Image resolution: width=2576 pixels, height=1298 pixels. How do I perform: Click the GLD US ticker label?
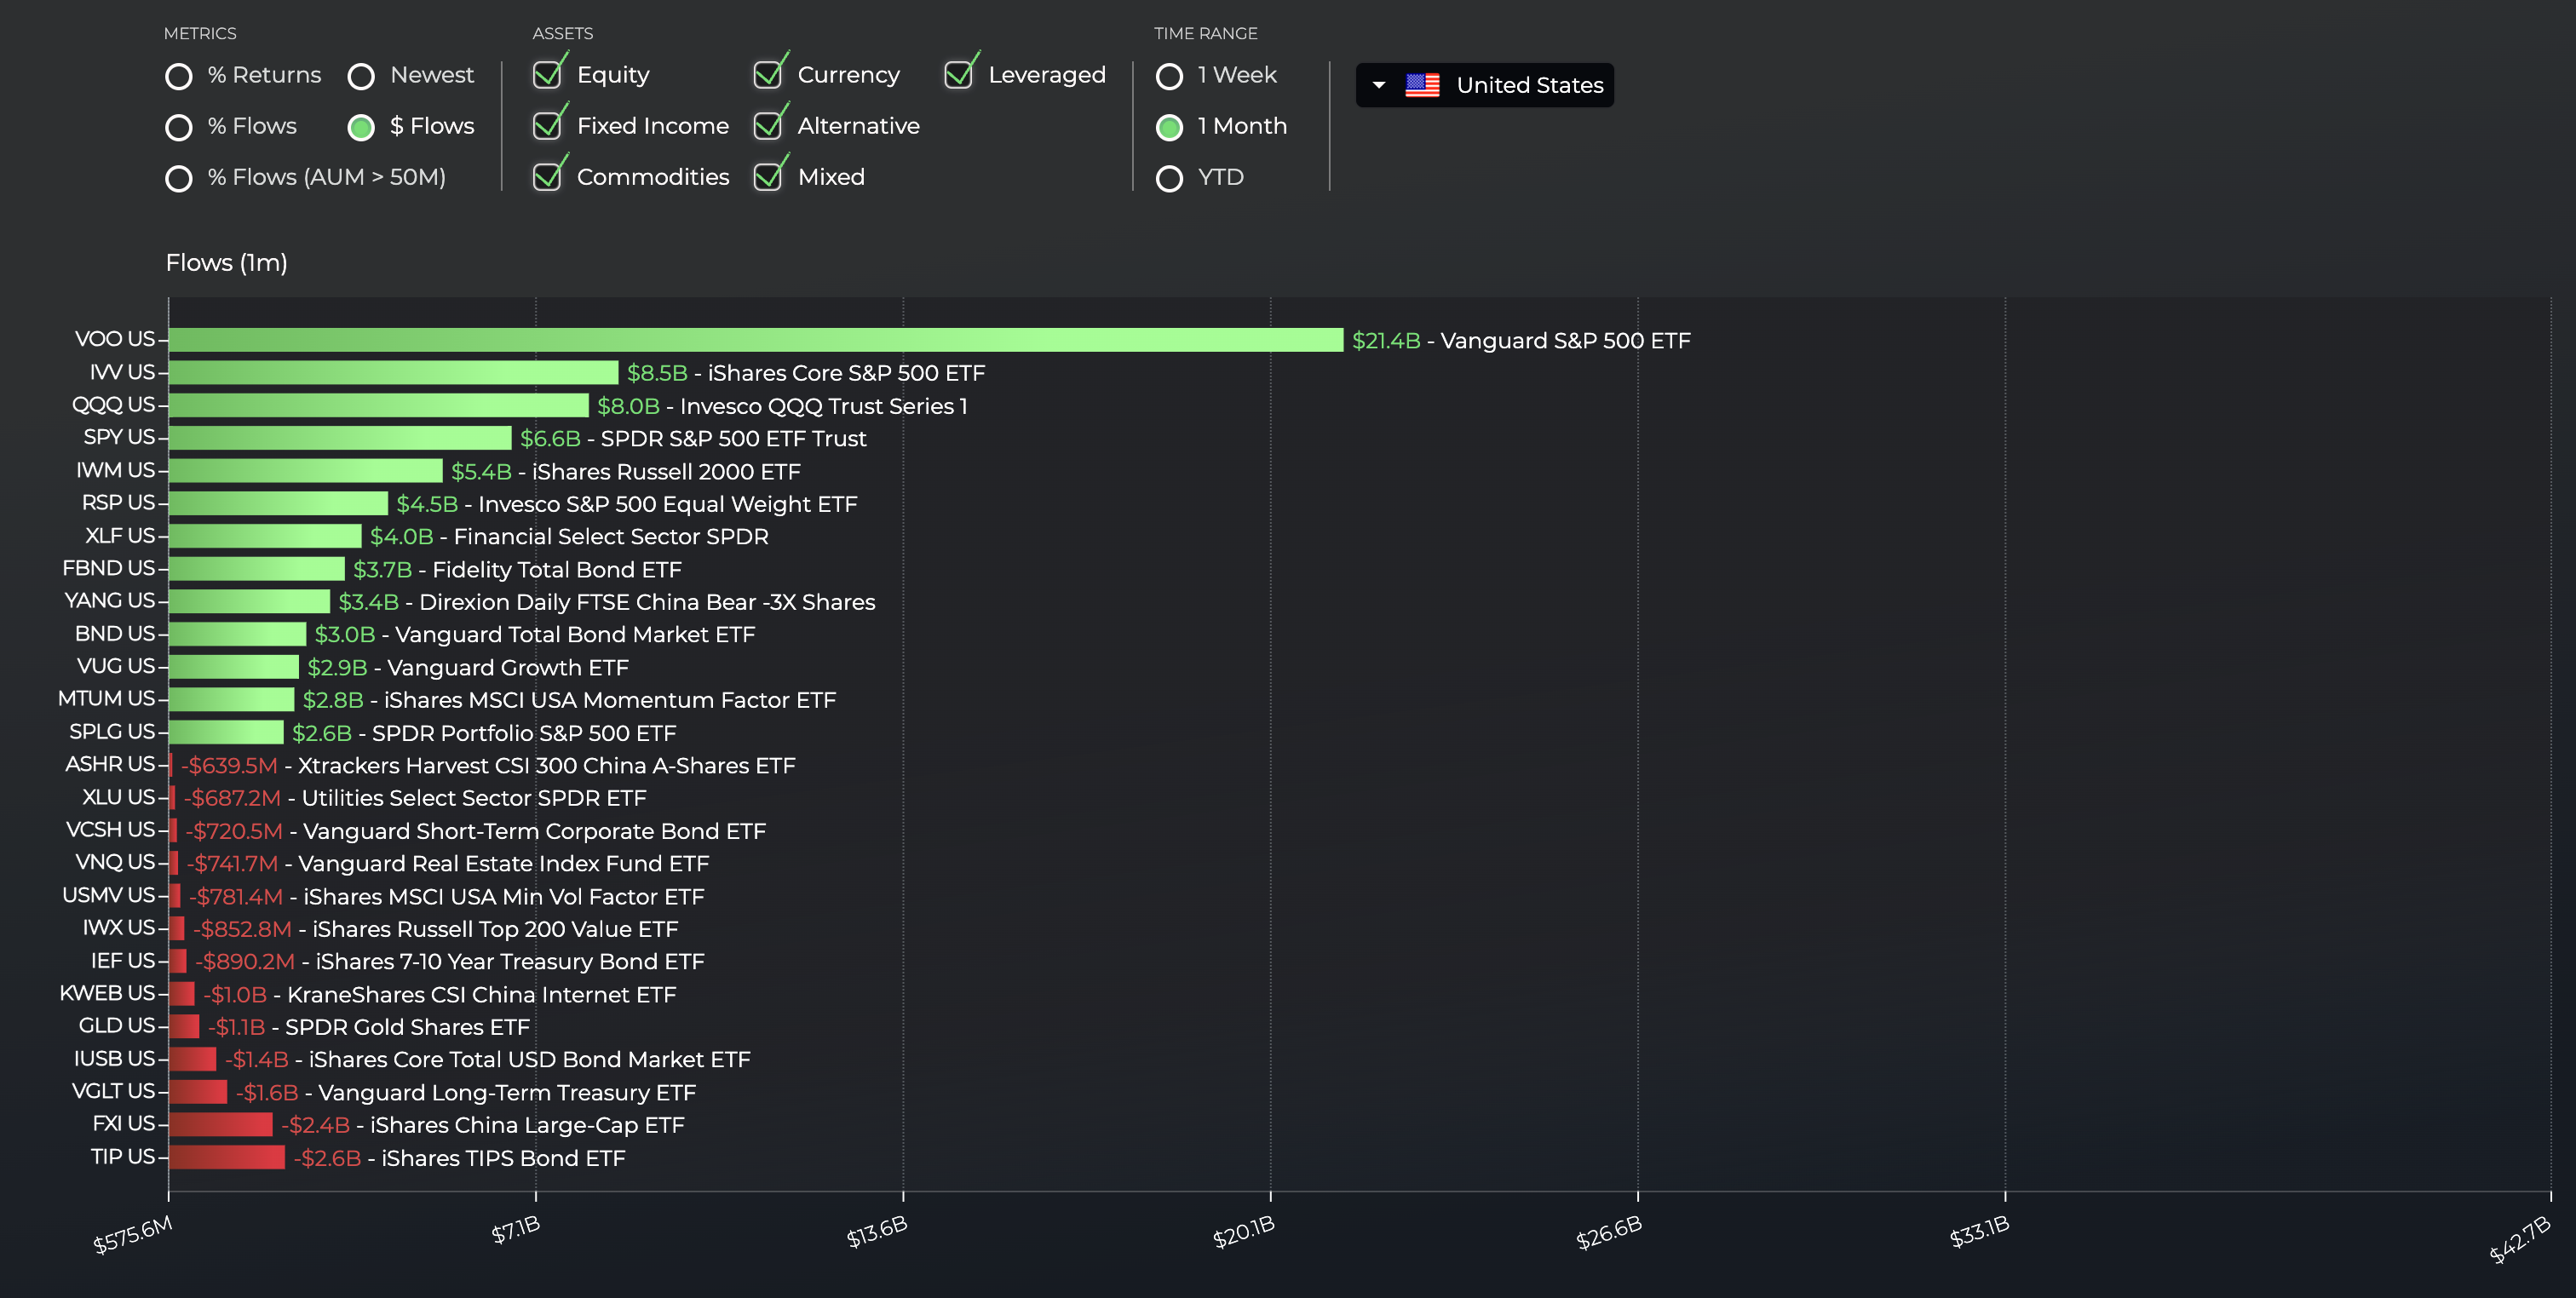(117, 1026)
